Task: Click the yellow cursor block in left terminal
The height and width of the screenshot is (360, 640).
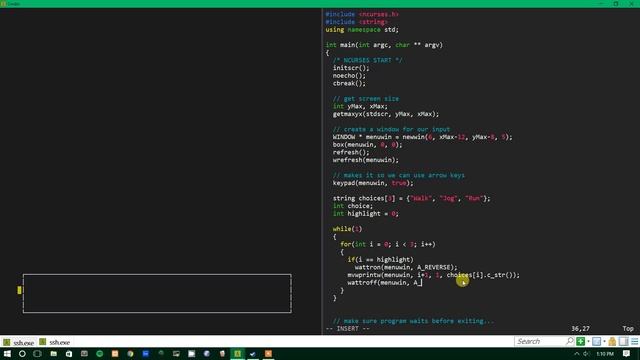Action: 19,290
